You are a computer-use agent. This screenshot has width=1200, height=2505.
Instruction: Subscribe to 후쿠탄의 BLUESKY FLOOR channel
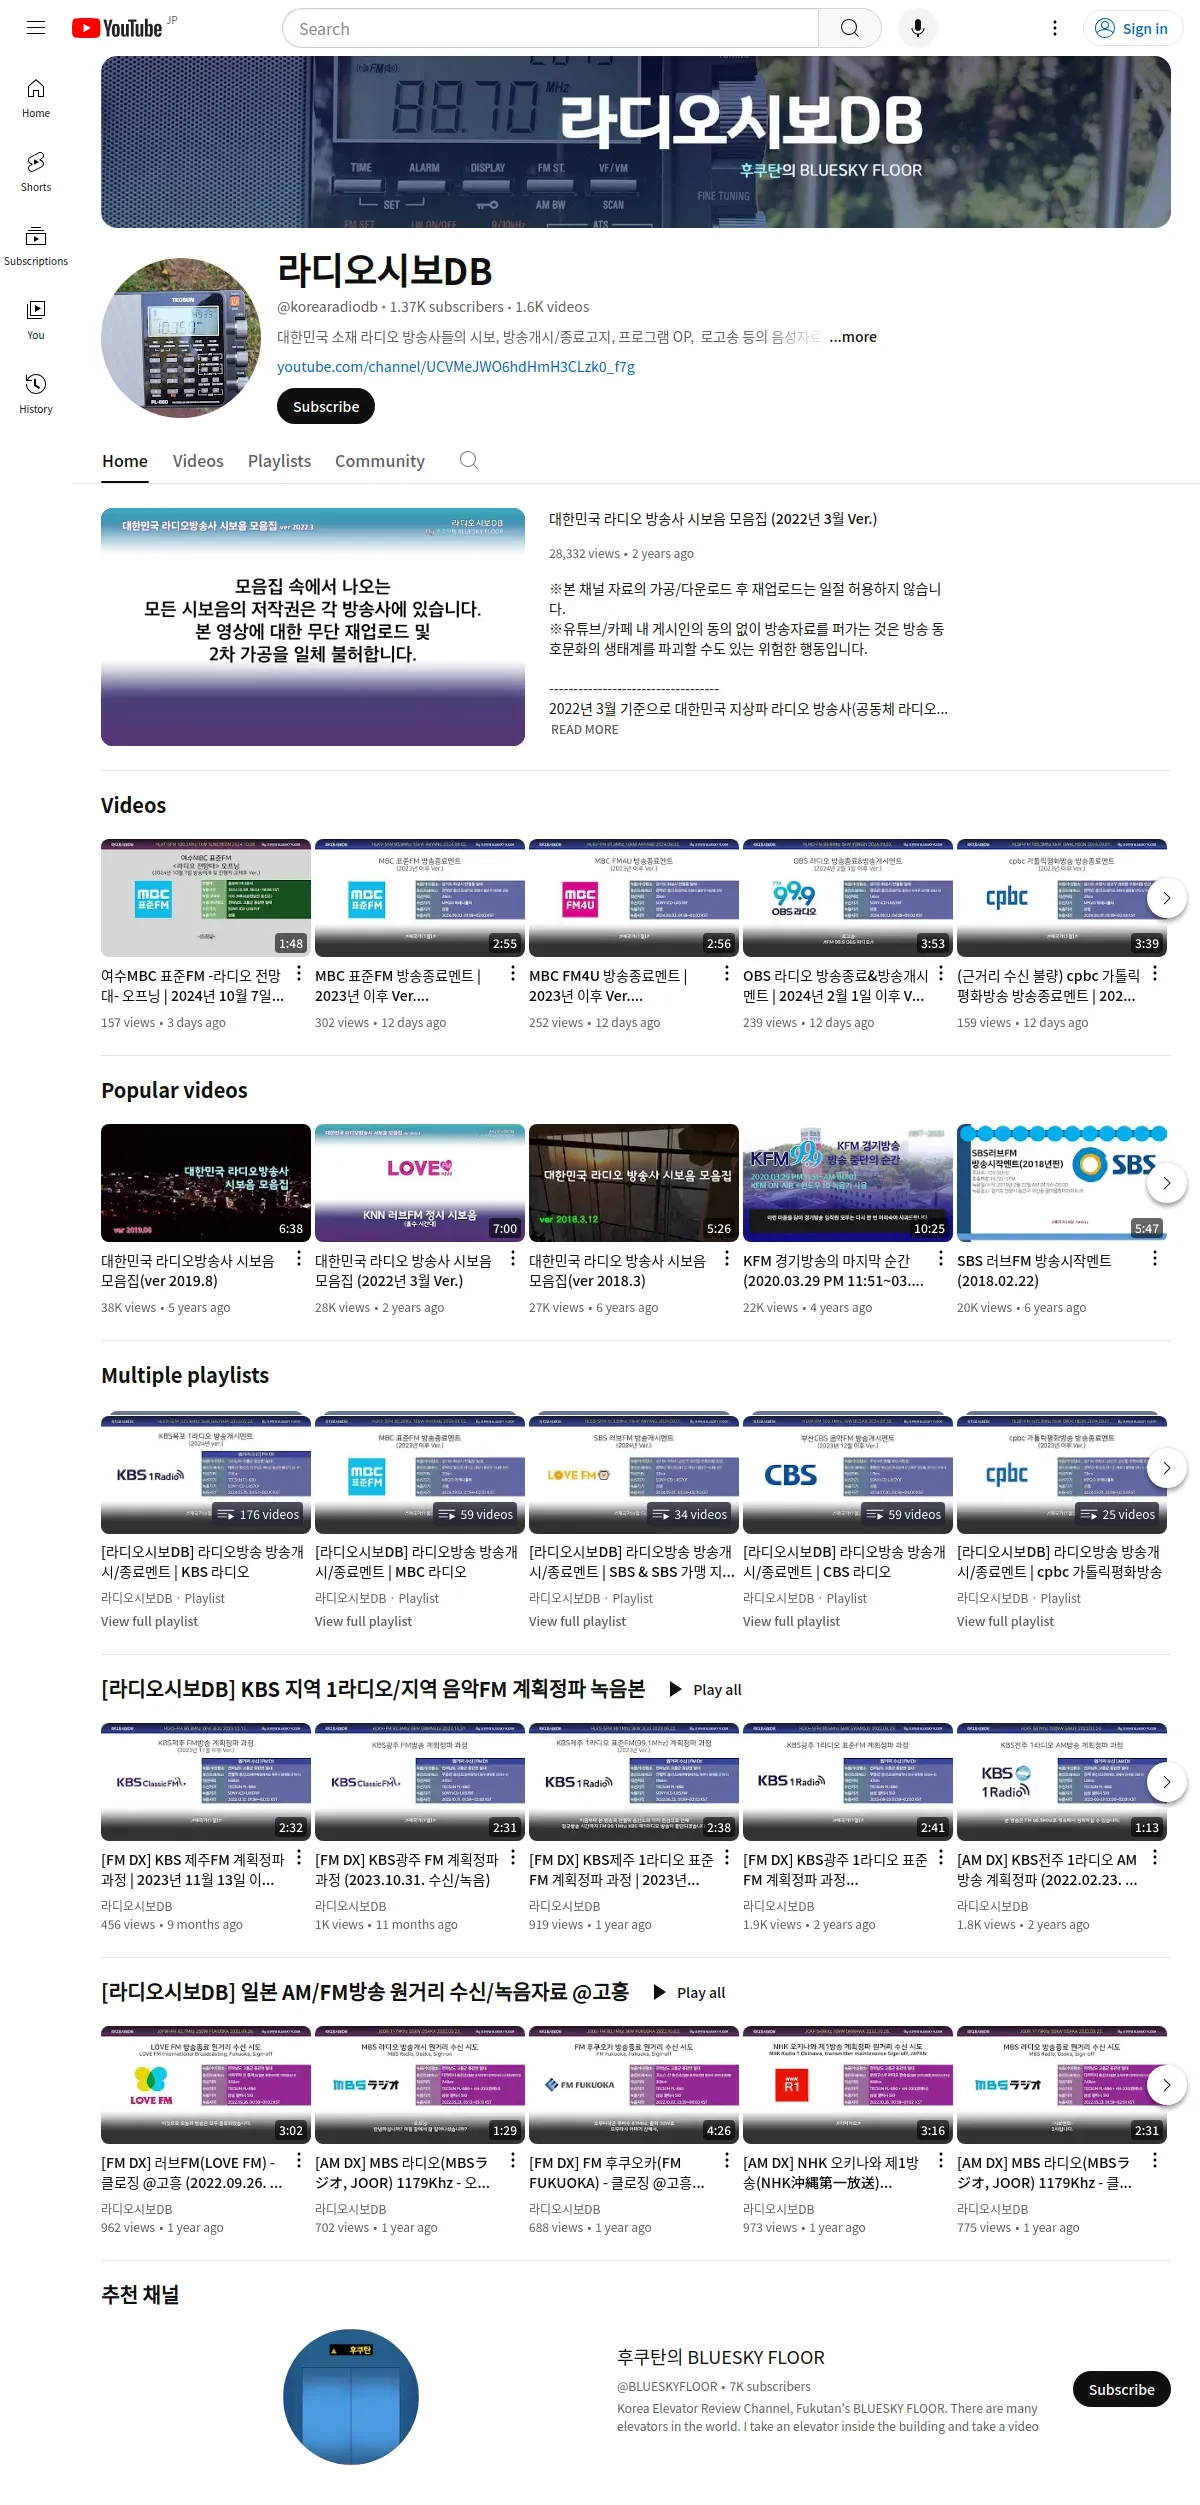pos(1121,2389)
